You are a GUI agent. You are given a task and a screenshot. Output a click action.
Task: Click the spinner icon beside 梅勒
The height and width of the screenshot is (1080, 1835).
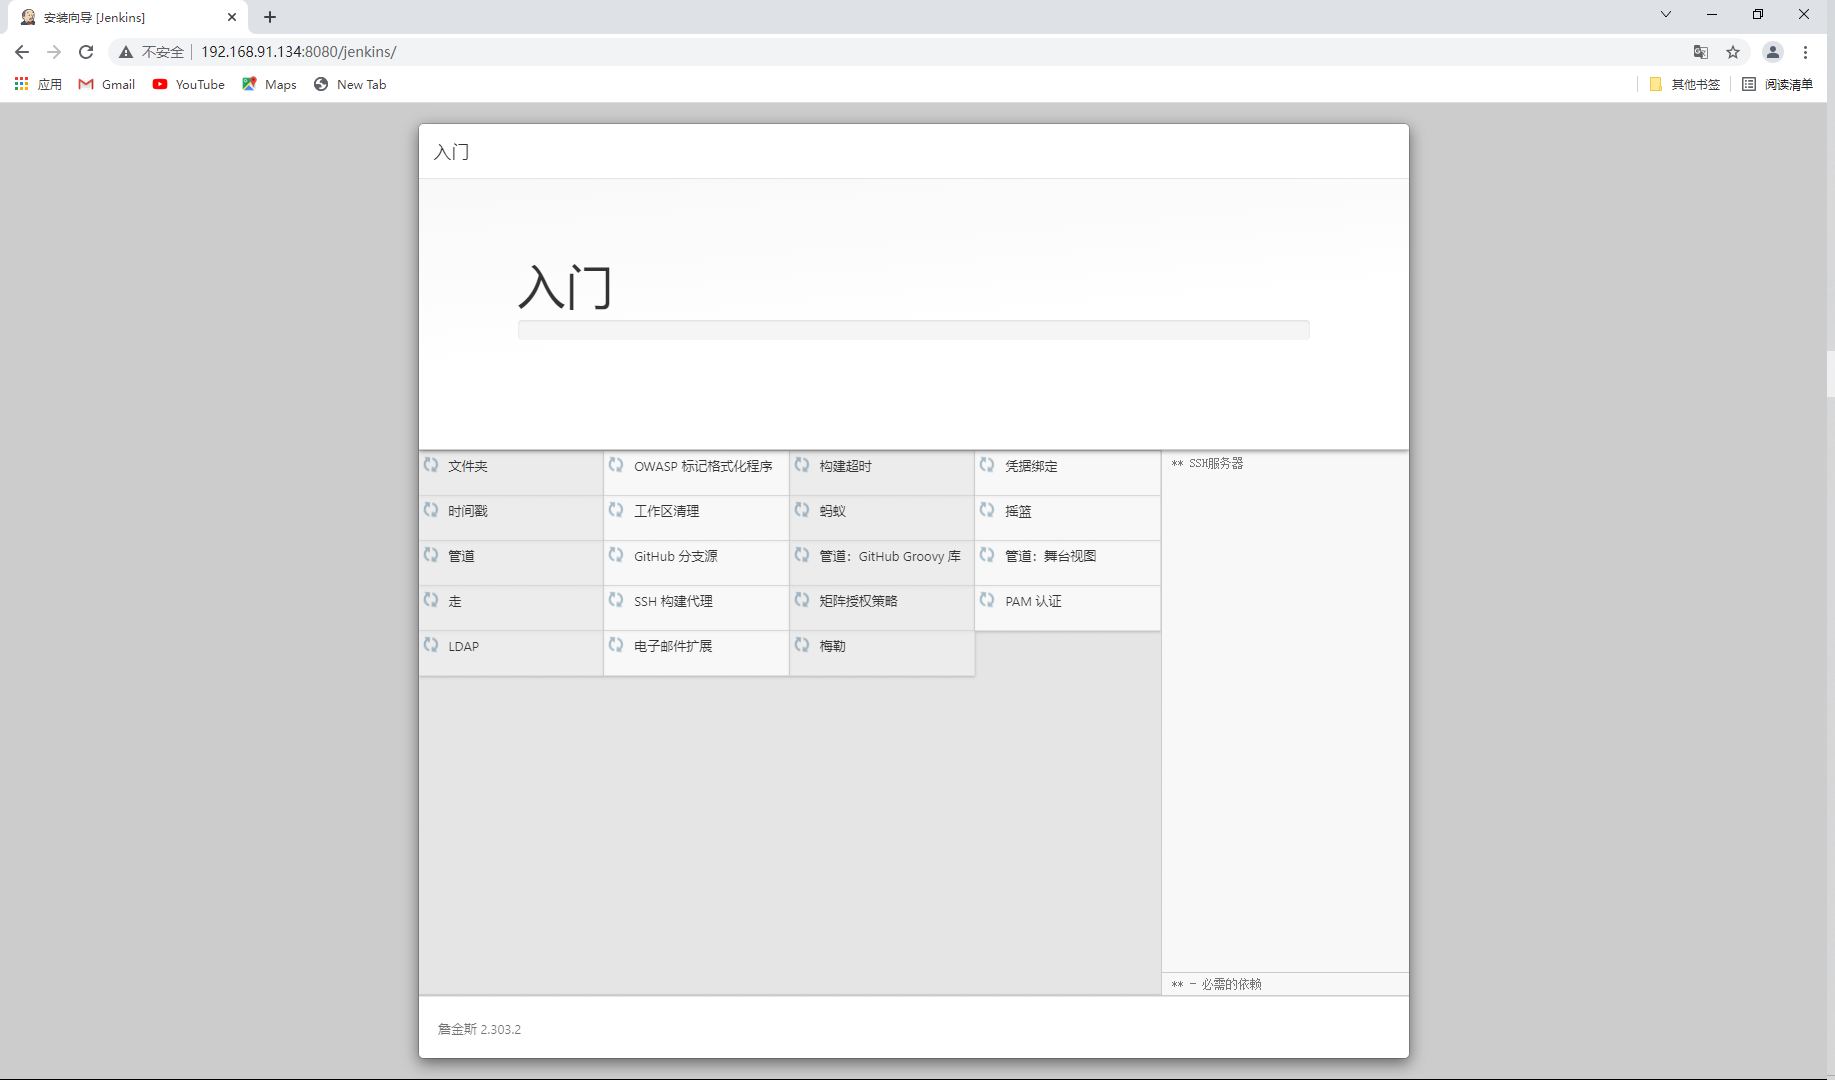coord(802,645)
